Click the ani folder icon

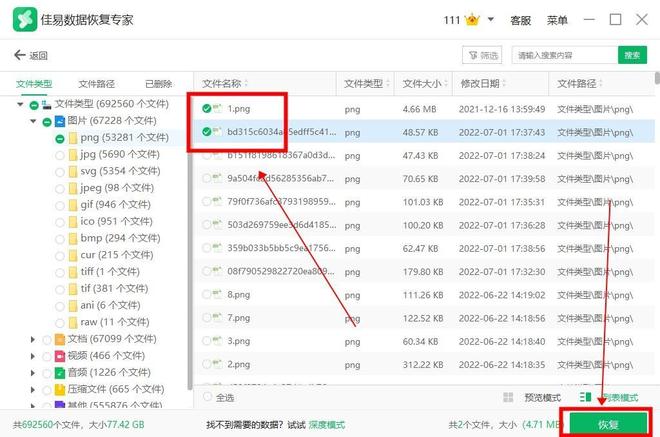(72, 306)
